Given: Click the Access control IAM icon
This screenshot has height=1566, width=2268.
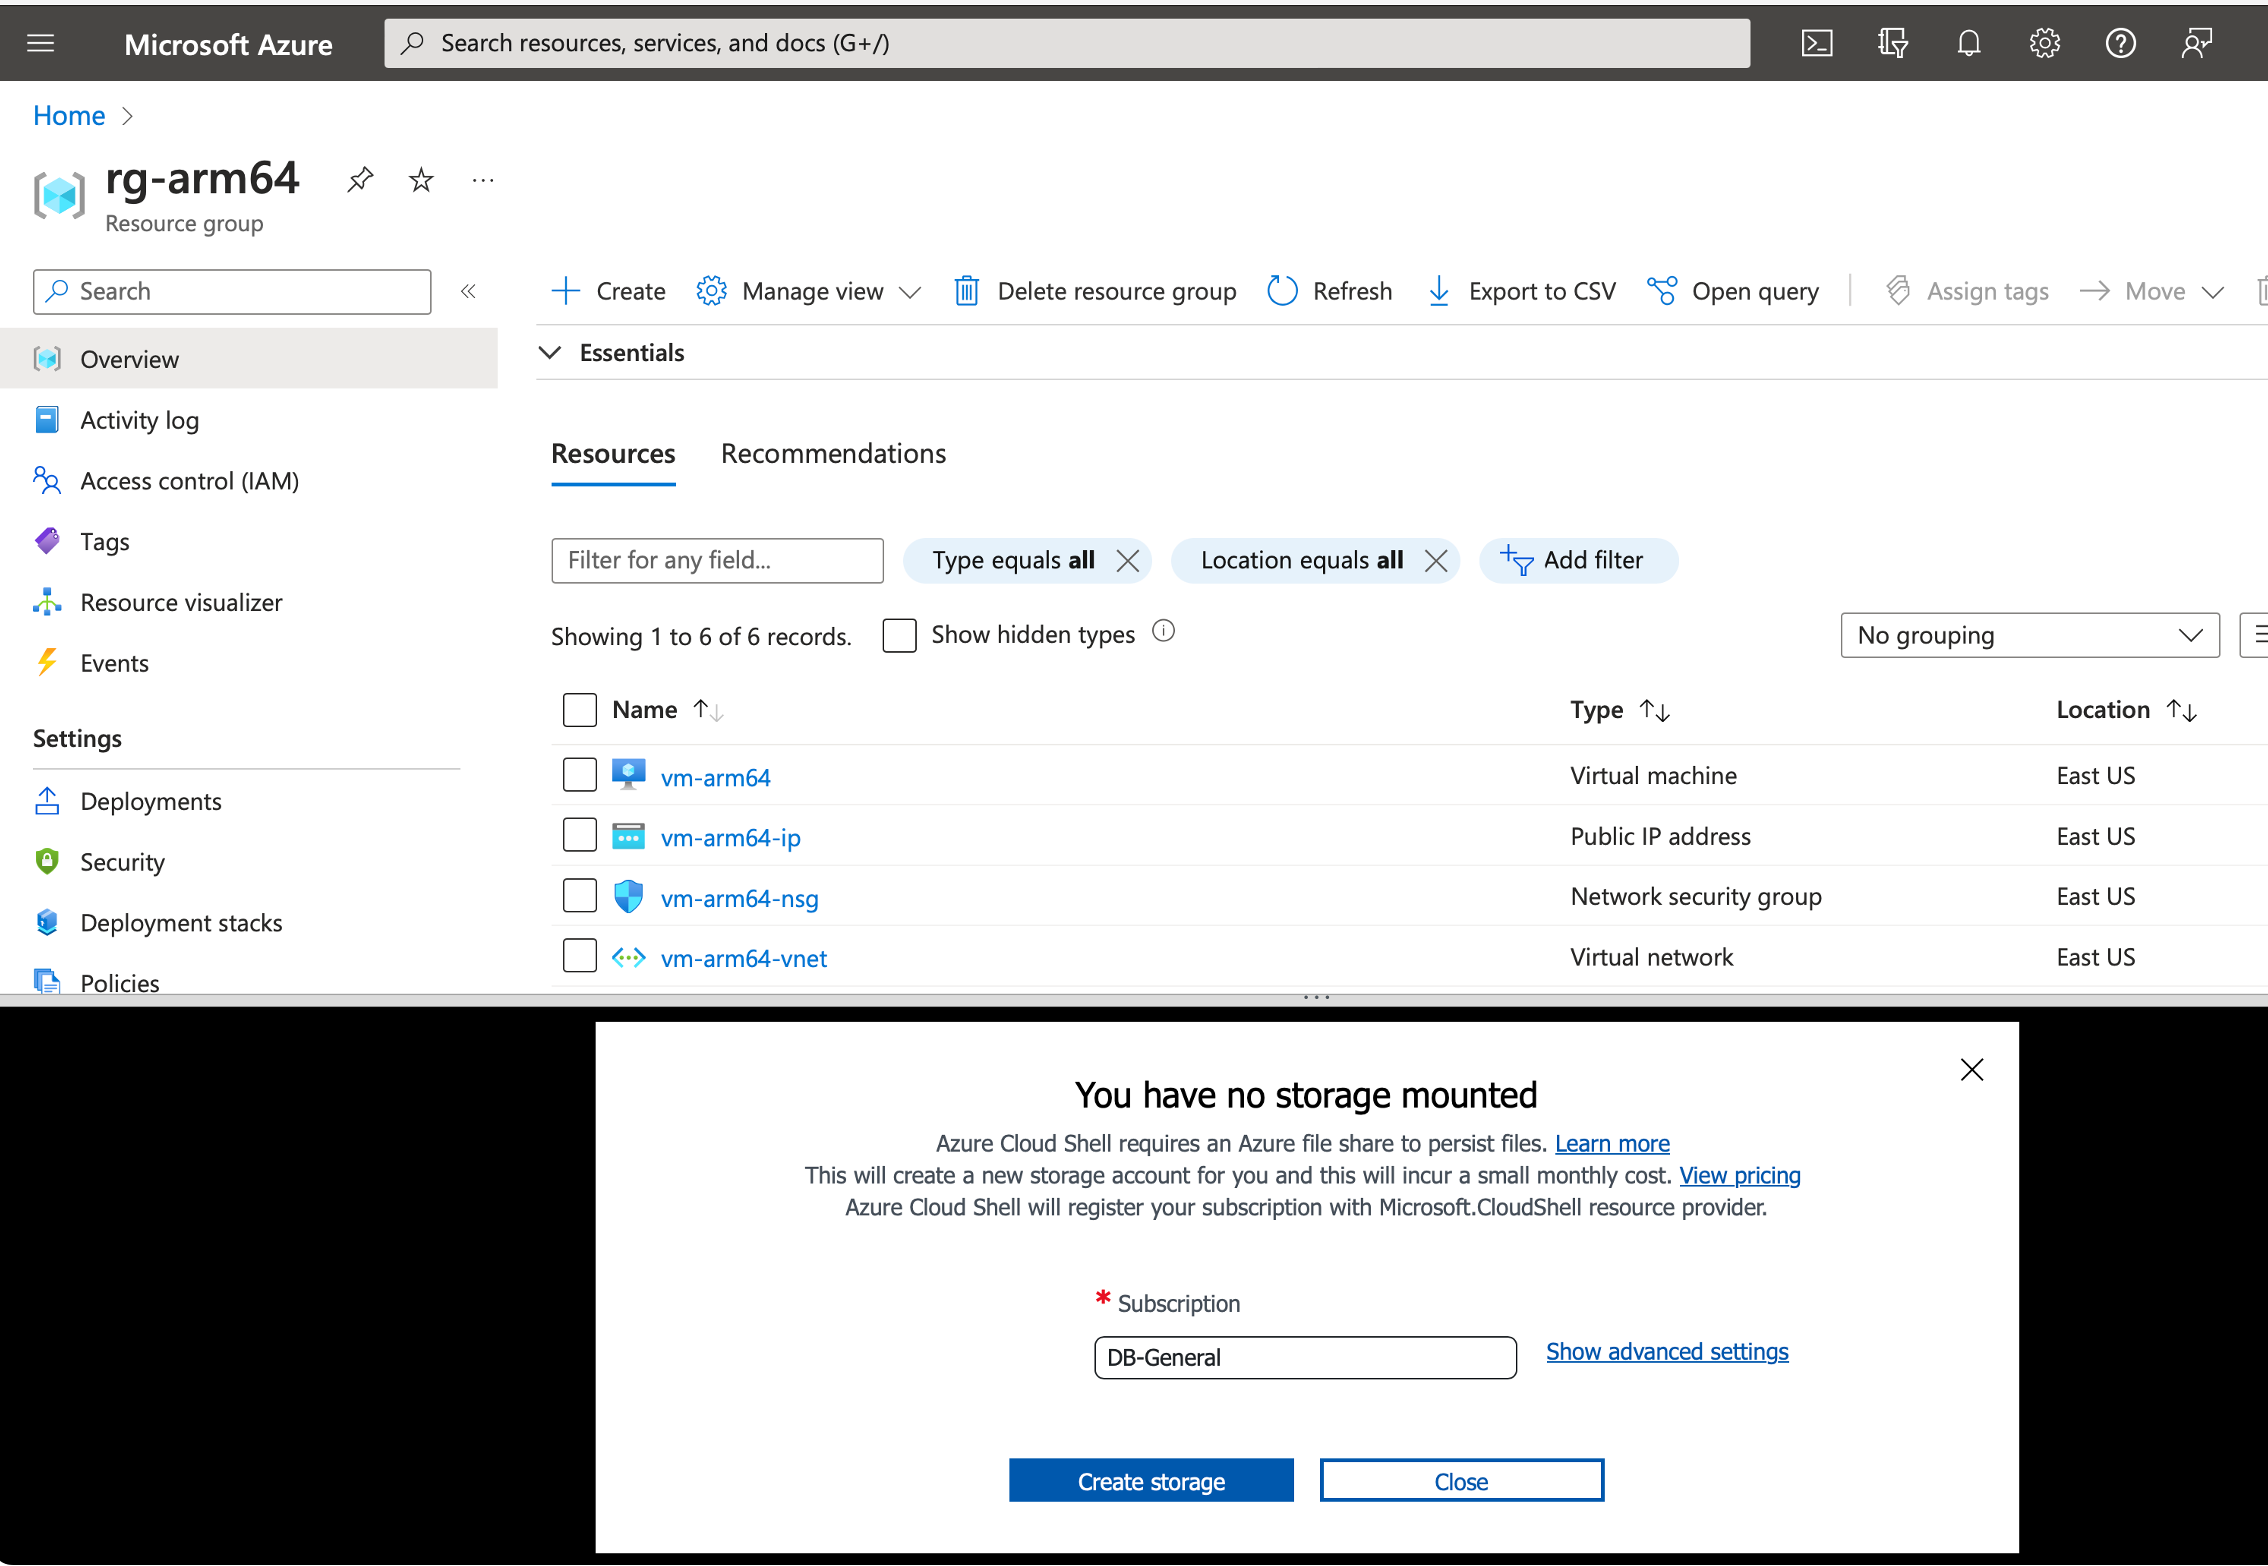Looking at the screenshot, I should 47,479.
